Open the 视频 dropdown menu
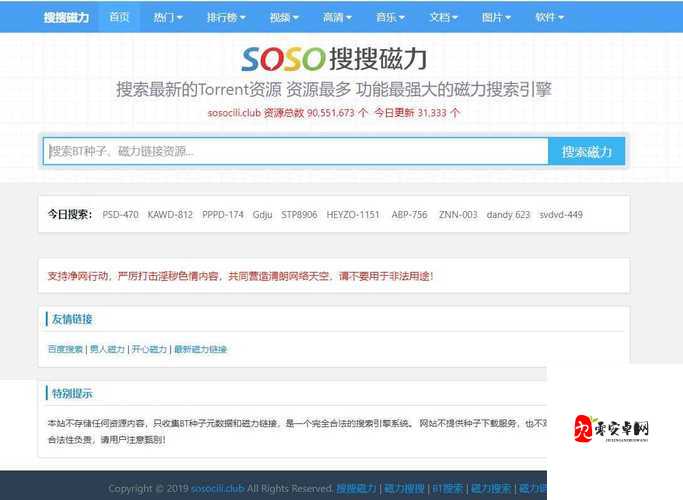Viewport: 683px width, 500px height. (284, 17)
